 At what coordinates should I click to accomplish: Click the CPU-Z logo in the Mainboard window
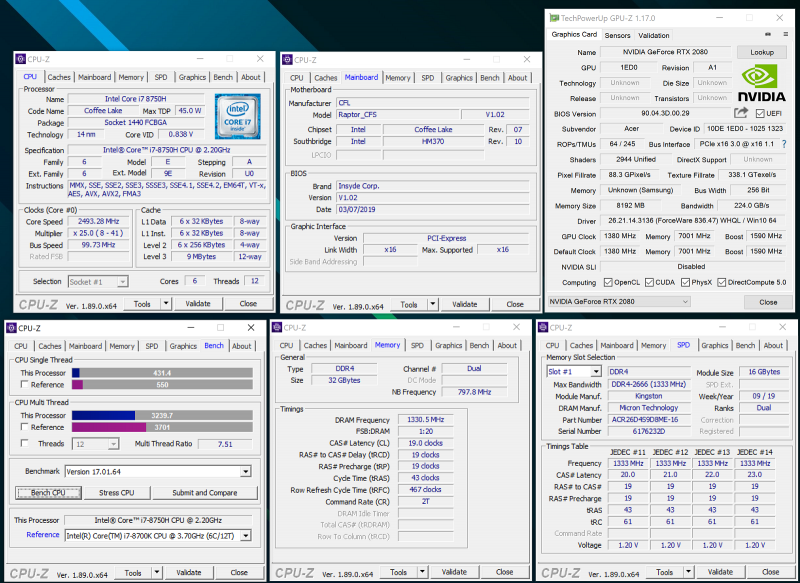coord(304,304)
